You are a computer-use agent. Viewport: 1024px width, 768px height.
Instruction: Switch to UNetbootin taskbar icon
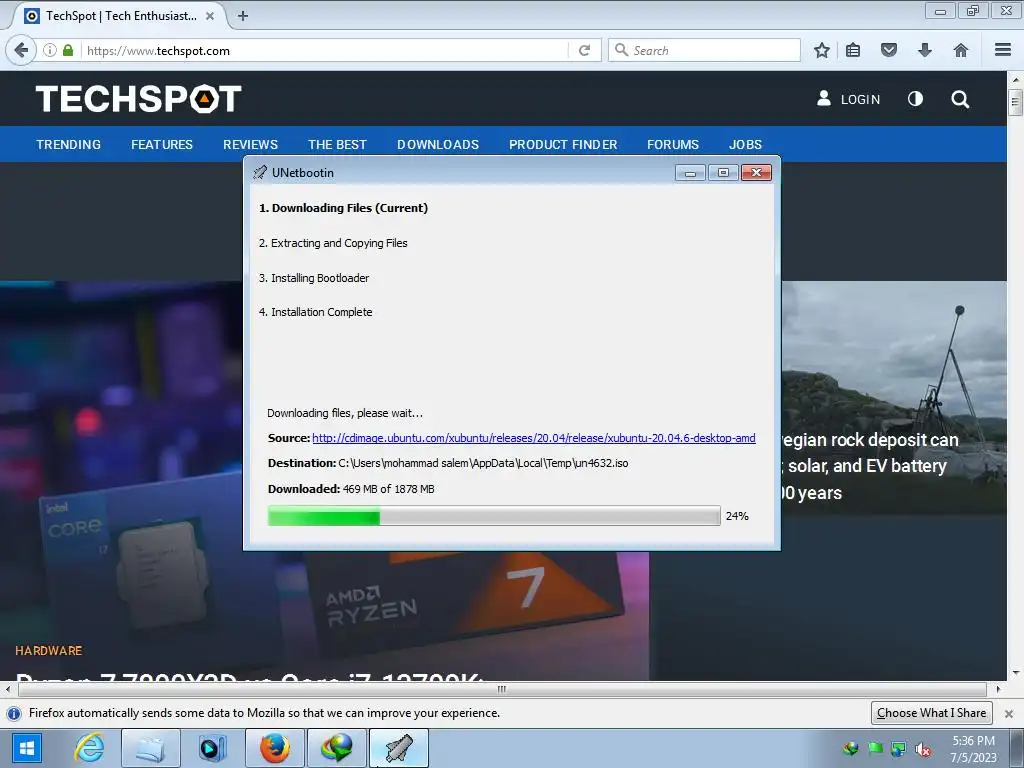pyautogui.click(x=399, y=748)
